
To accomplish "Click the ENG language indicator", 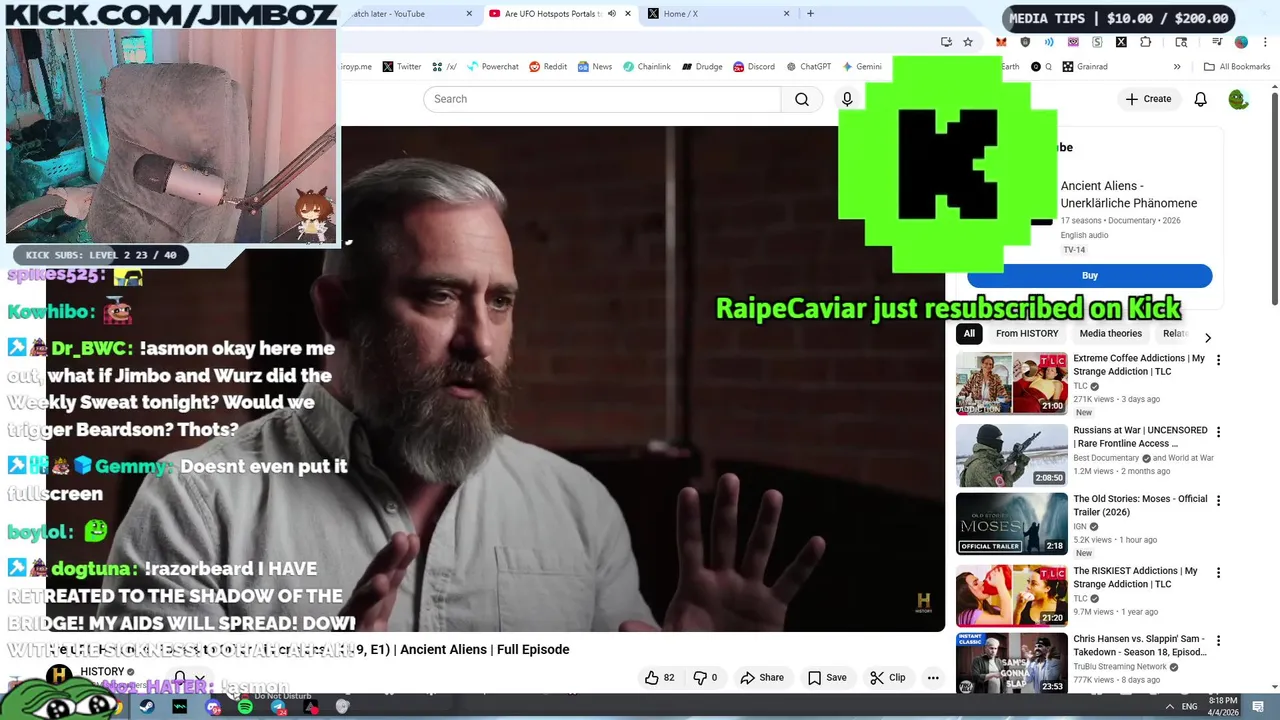I will pyautogui.click(x=1190, y=707).
